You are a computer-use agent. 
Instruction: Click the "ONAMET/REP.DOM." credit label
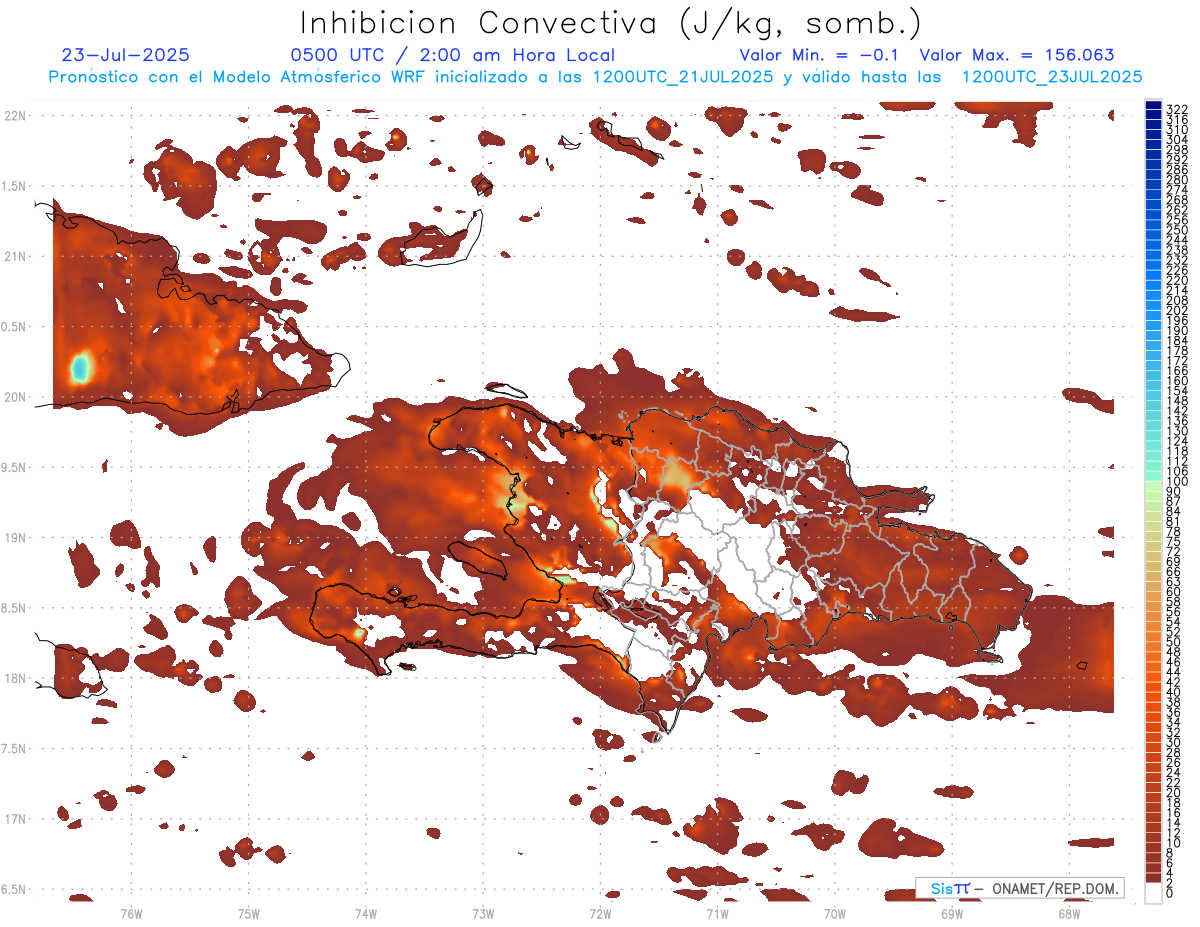point(1057,888)
